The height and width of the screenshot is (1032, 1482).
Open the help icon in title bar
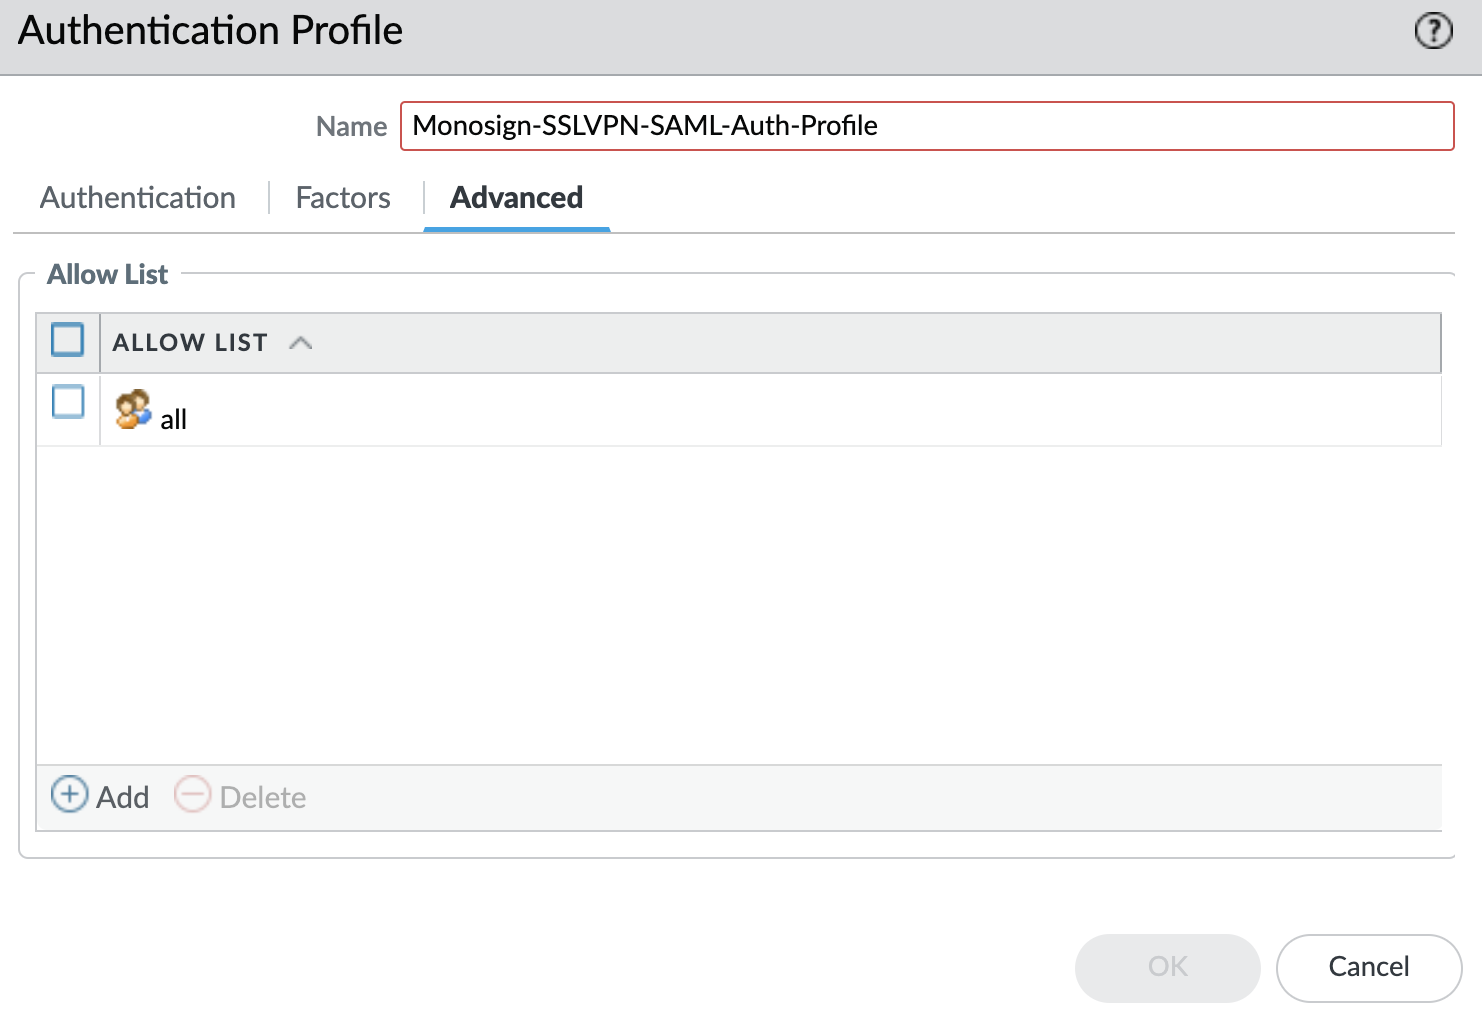tap(1433, 31)
